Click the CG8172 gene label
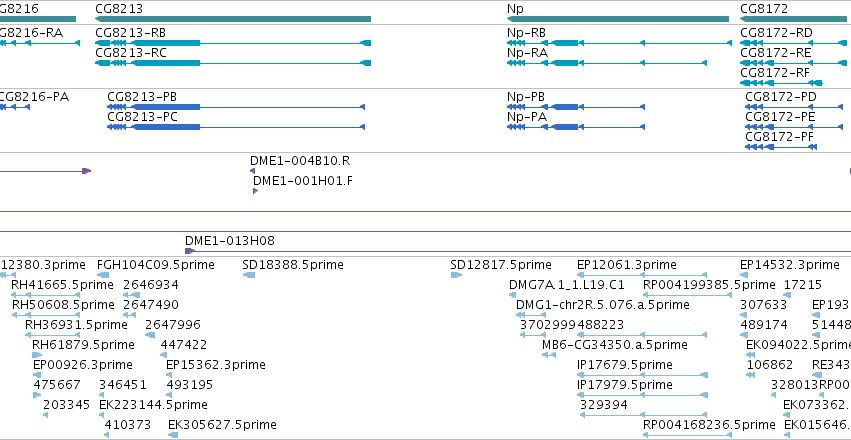Image resolution: width=851 pixels, height=440 pixels. [x=764, y=9]
